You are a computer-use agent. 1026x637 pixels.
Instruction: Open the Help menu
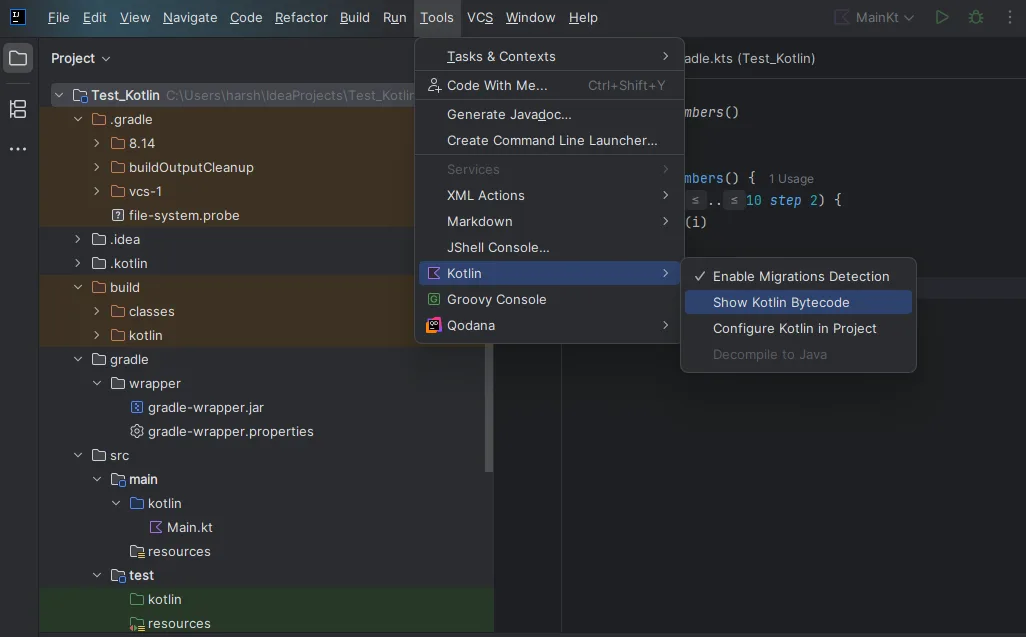583,18
